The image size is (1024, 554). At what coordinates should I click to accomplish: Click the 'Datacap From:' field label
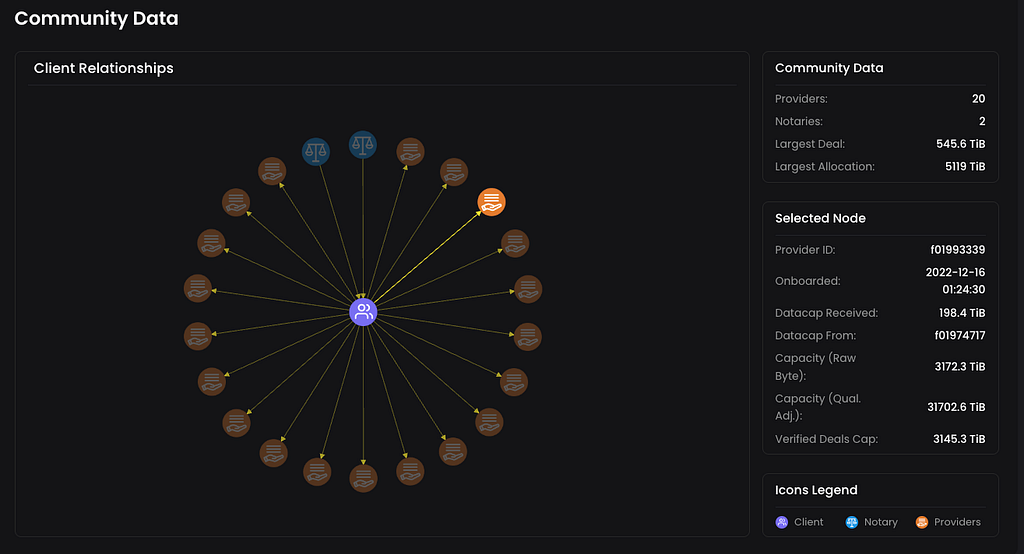[815, 335]
